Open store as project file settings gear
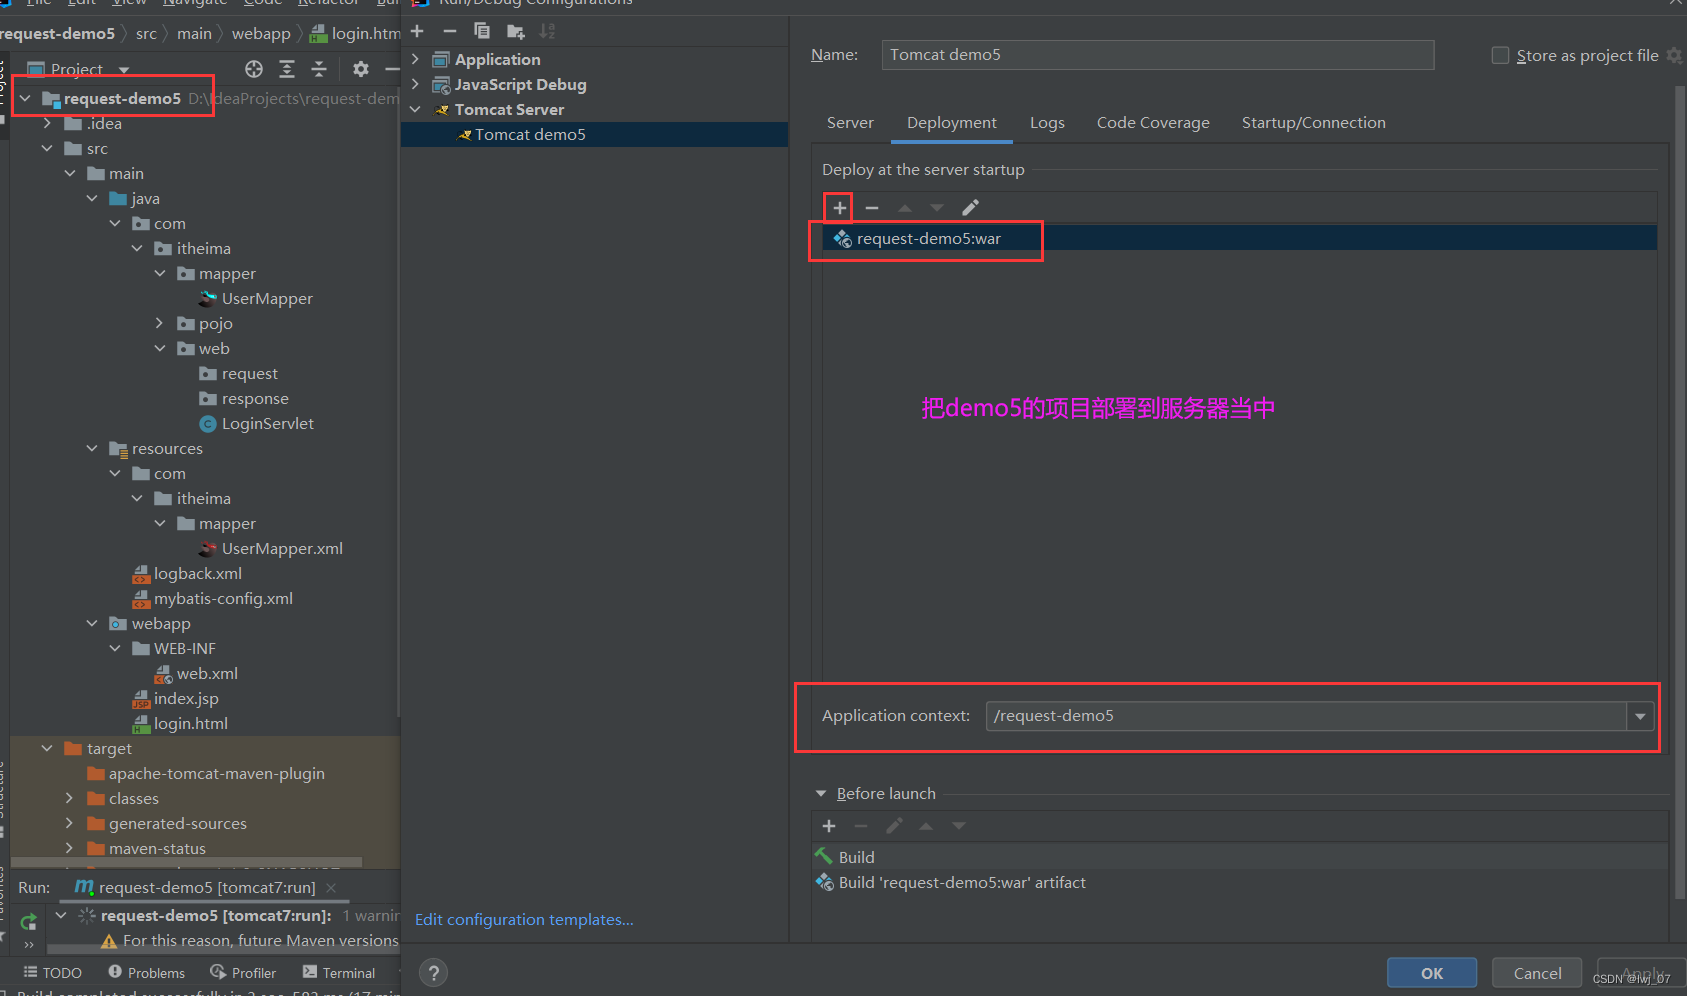Screen dimensions: 1687x996 [x=1675, y=55]
